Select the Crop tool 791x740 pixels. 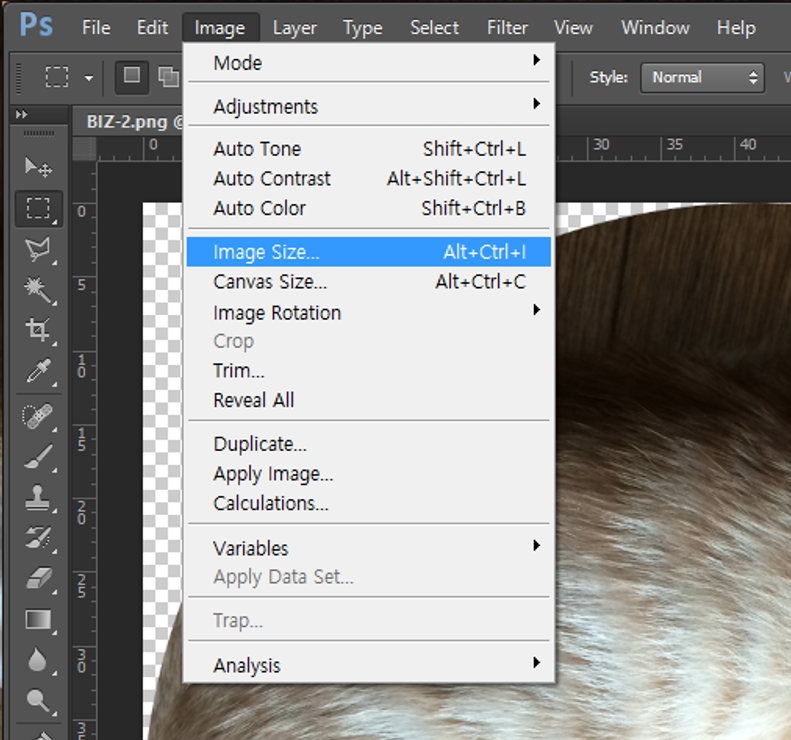[38, 330]
